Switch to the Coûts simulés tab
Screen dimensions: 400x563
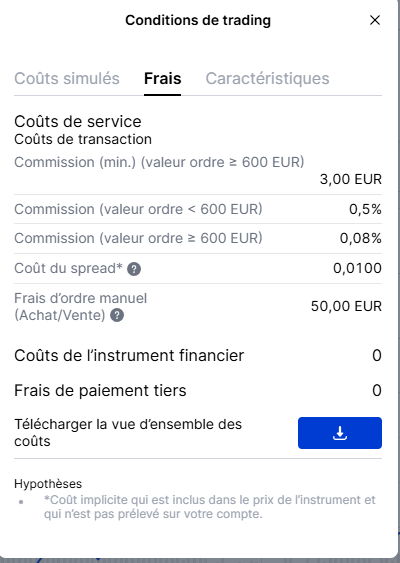click(67, 79)
